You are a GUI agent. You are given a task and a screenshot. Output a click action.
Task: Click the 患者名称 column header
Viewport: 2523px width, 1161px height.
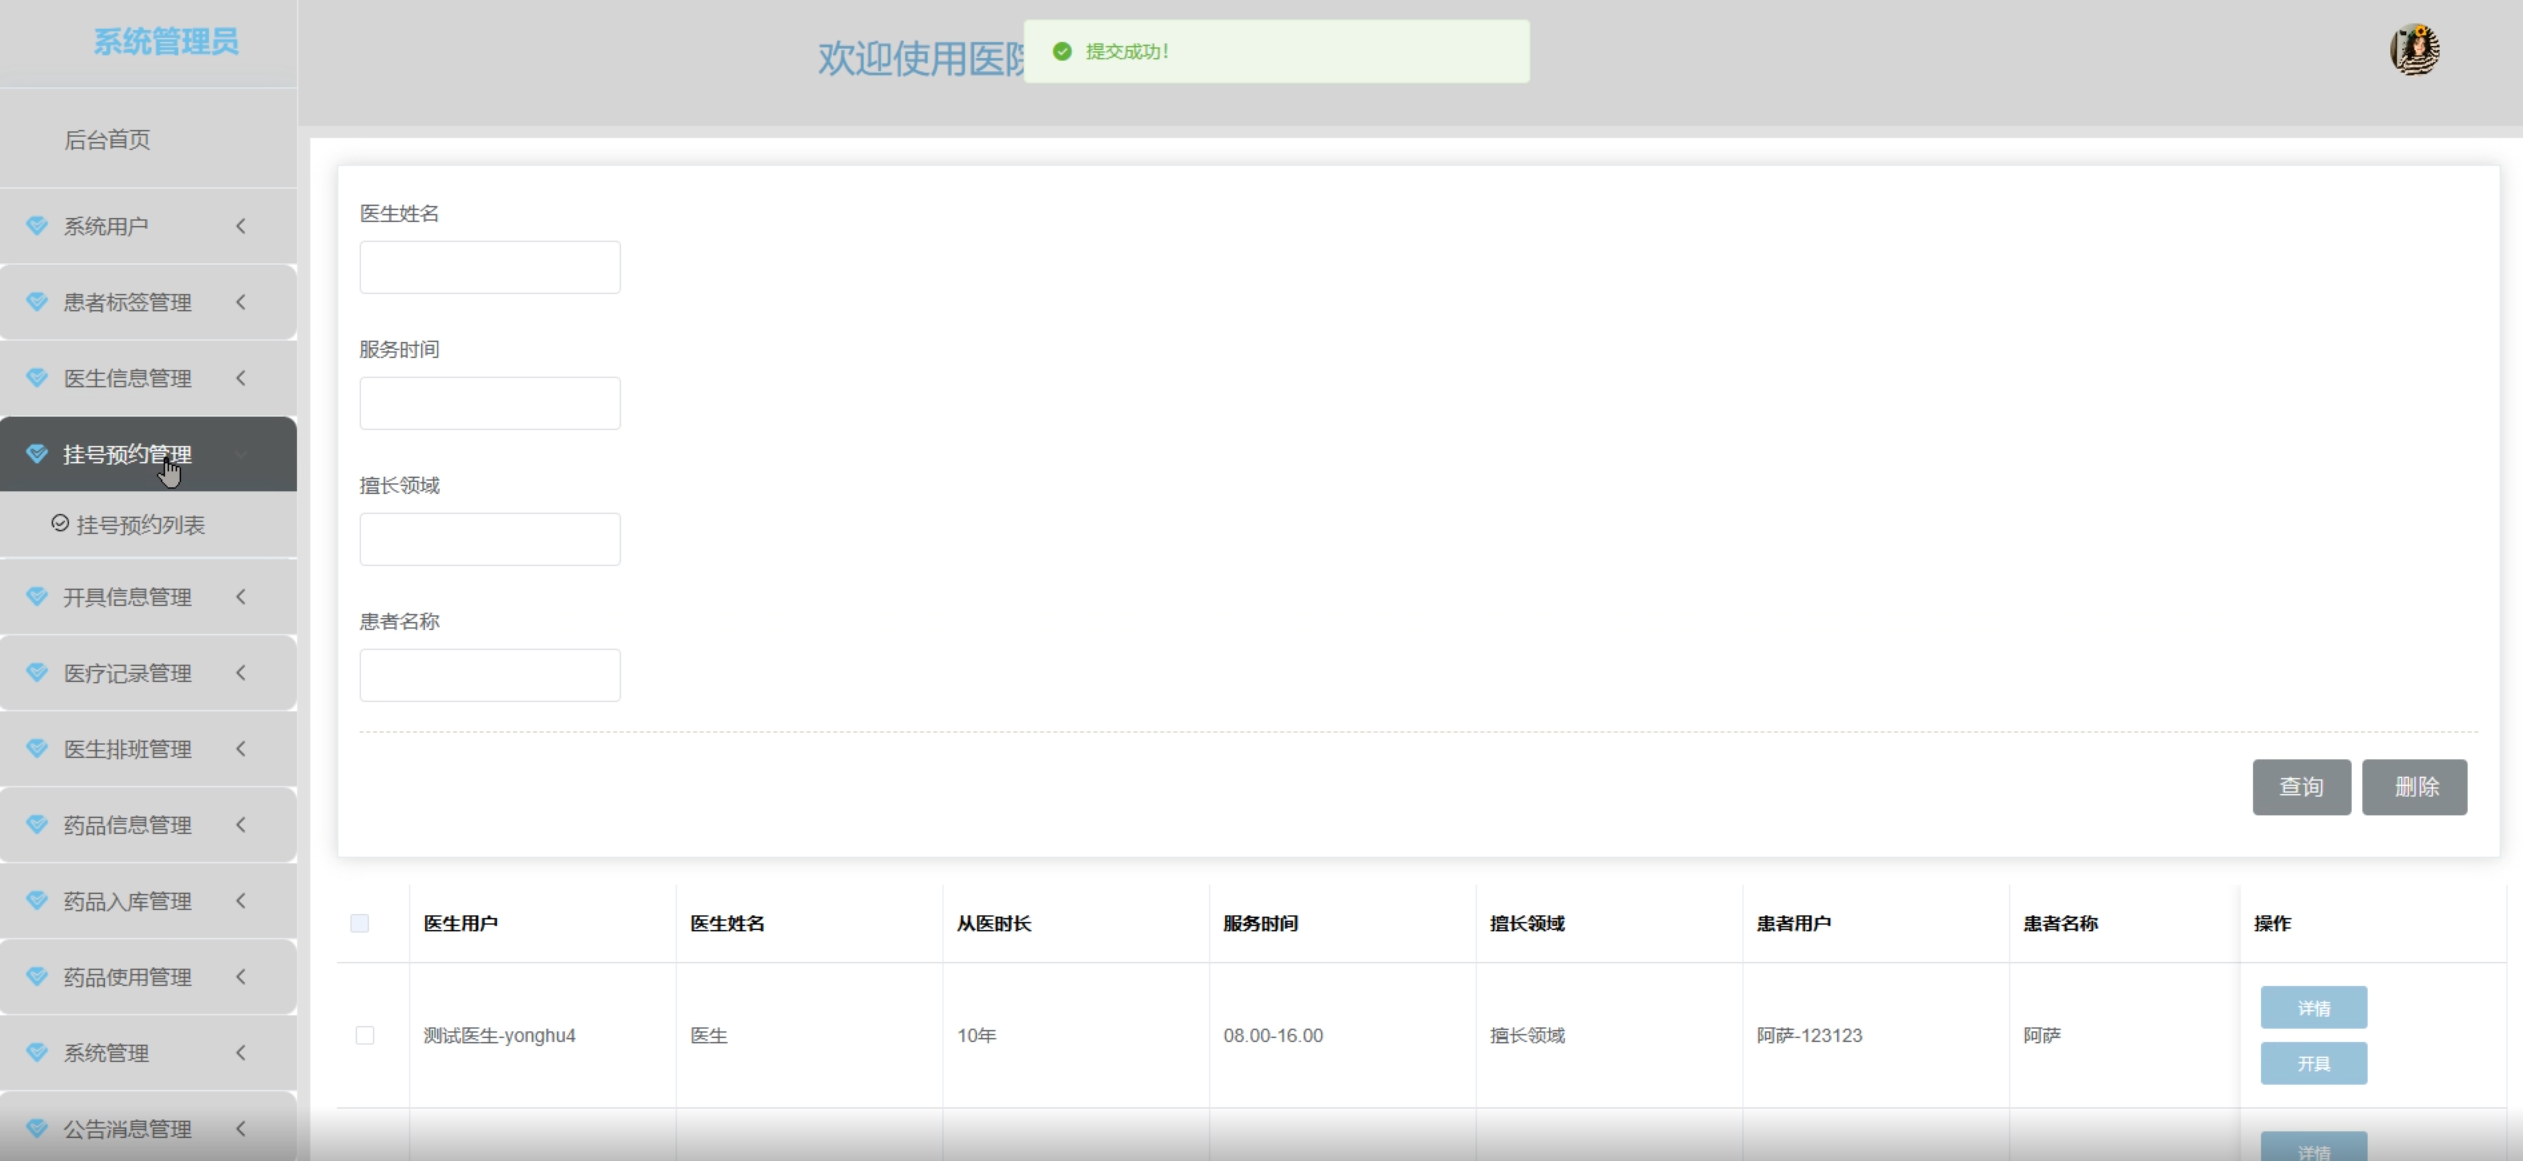click(2060, 923)
